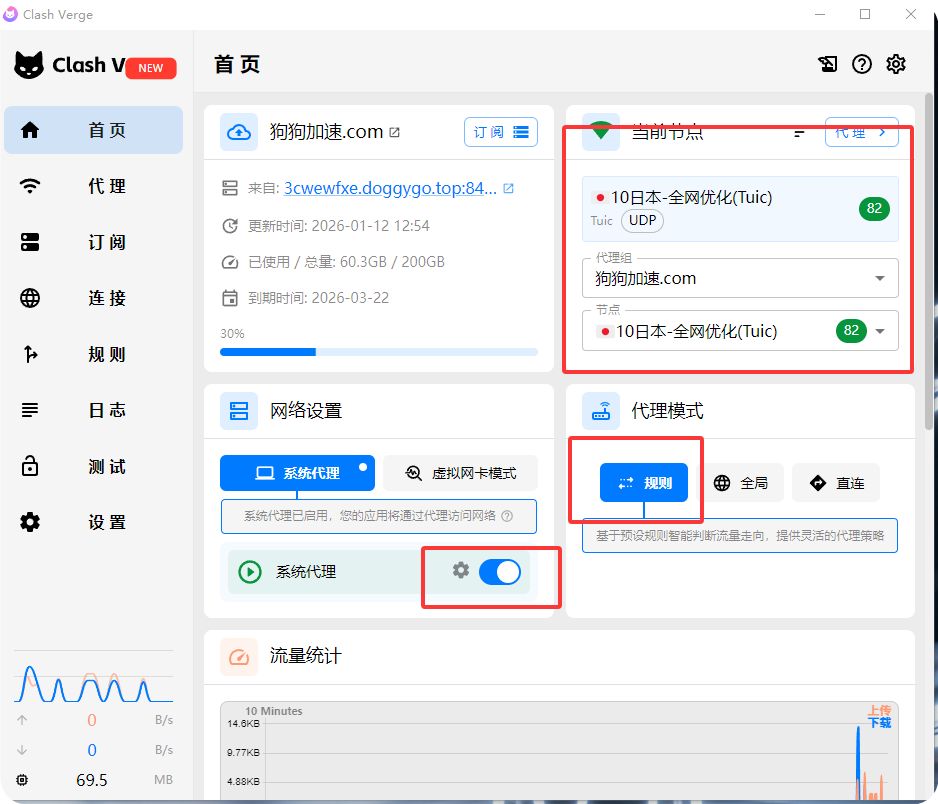
Task: Open the 规则 page using its sidebar icon
Action: click(x=30, y=354)
